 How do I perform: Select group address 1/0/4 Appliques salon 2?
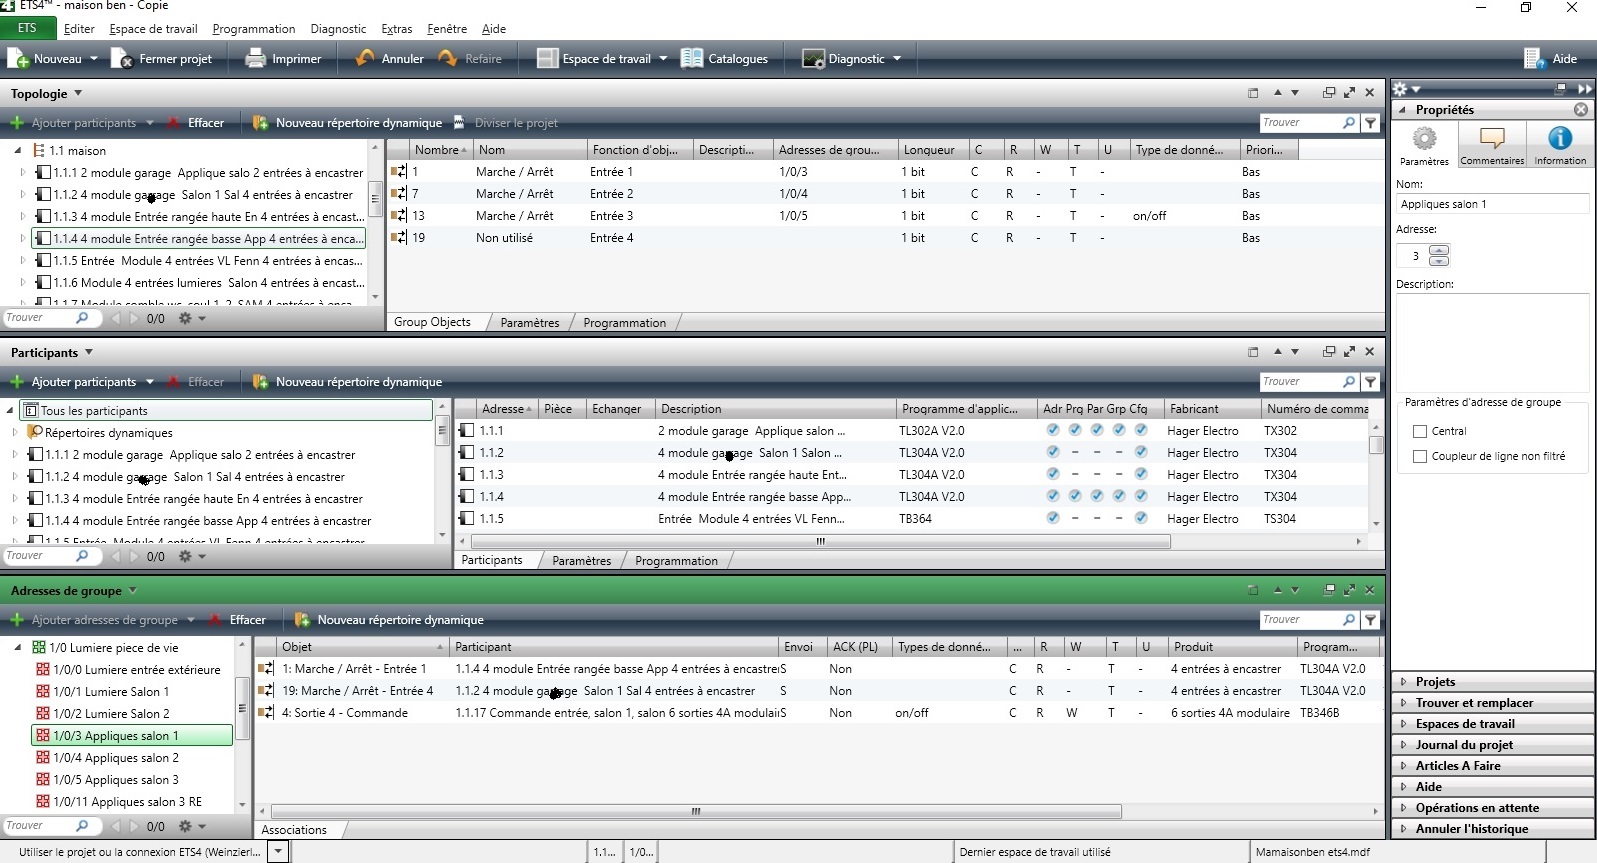coord(131,758)
